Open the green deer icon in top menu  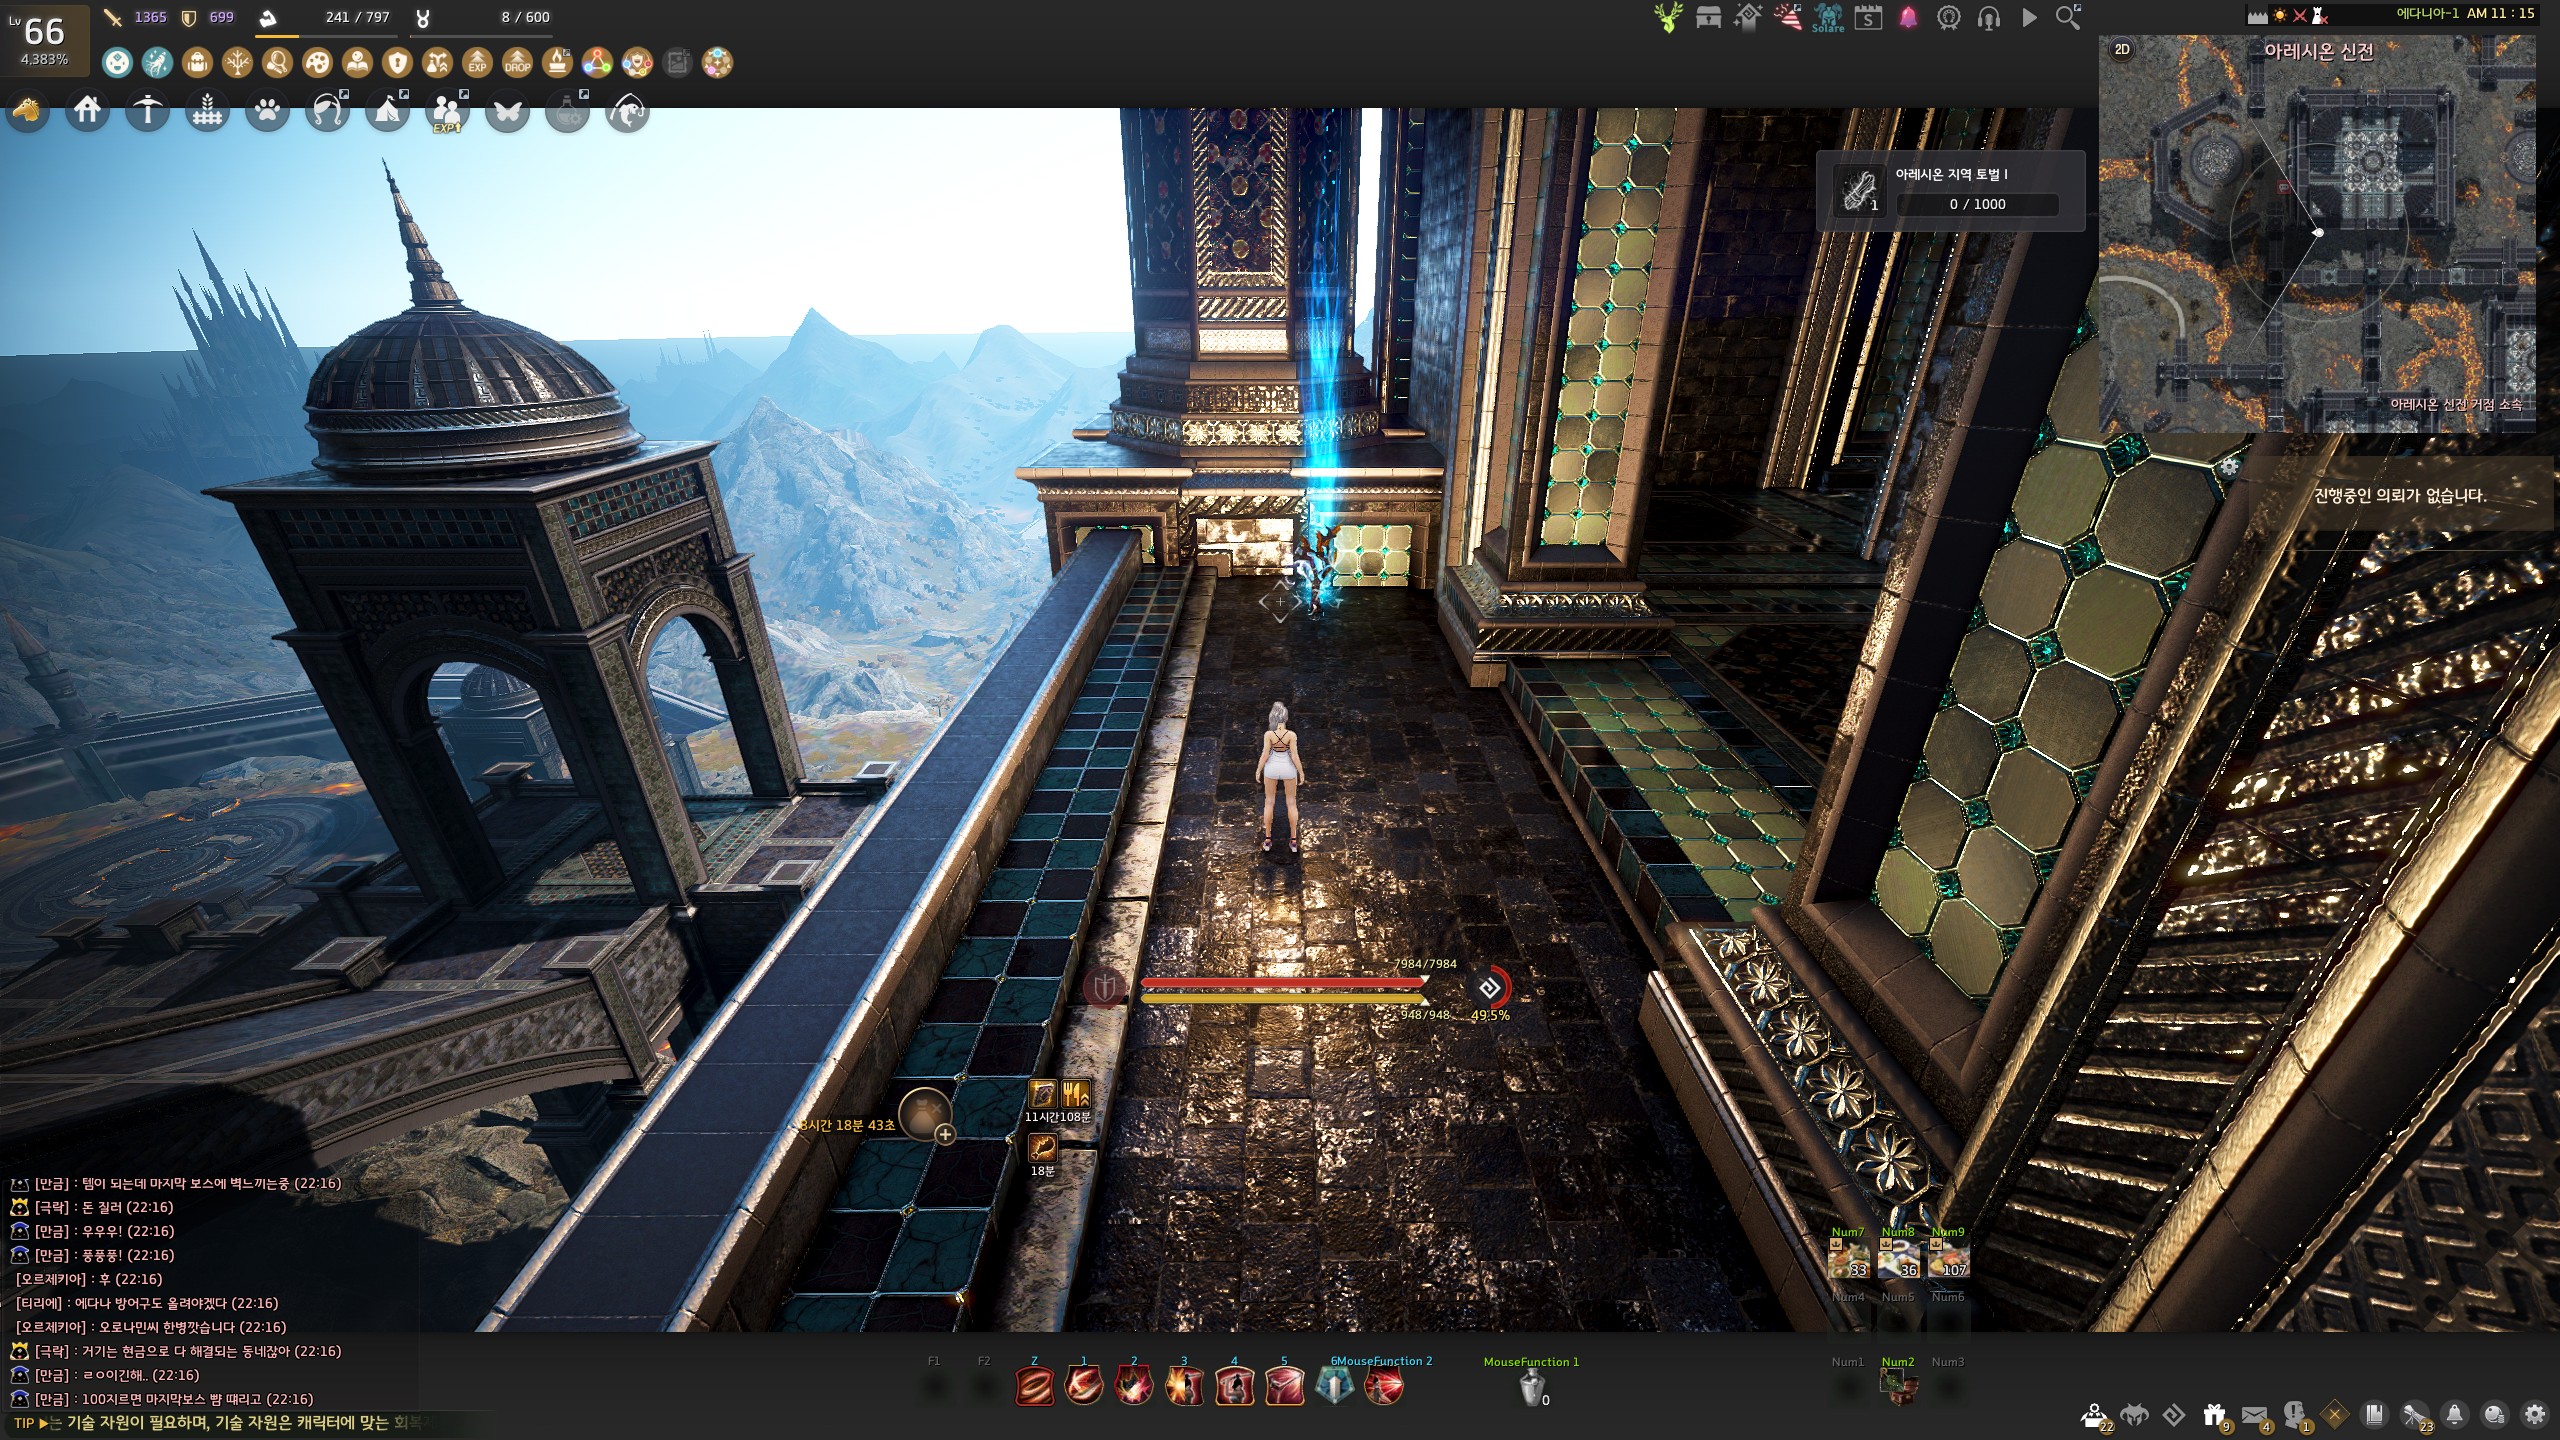1668,17
